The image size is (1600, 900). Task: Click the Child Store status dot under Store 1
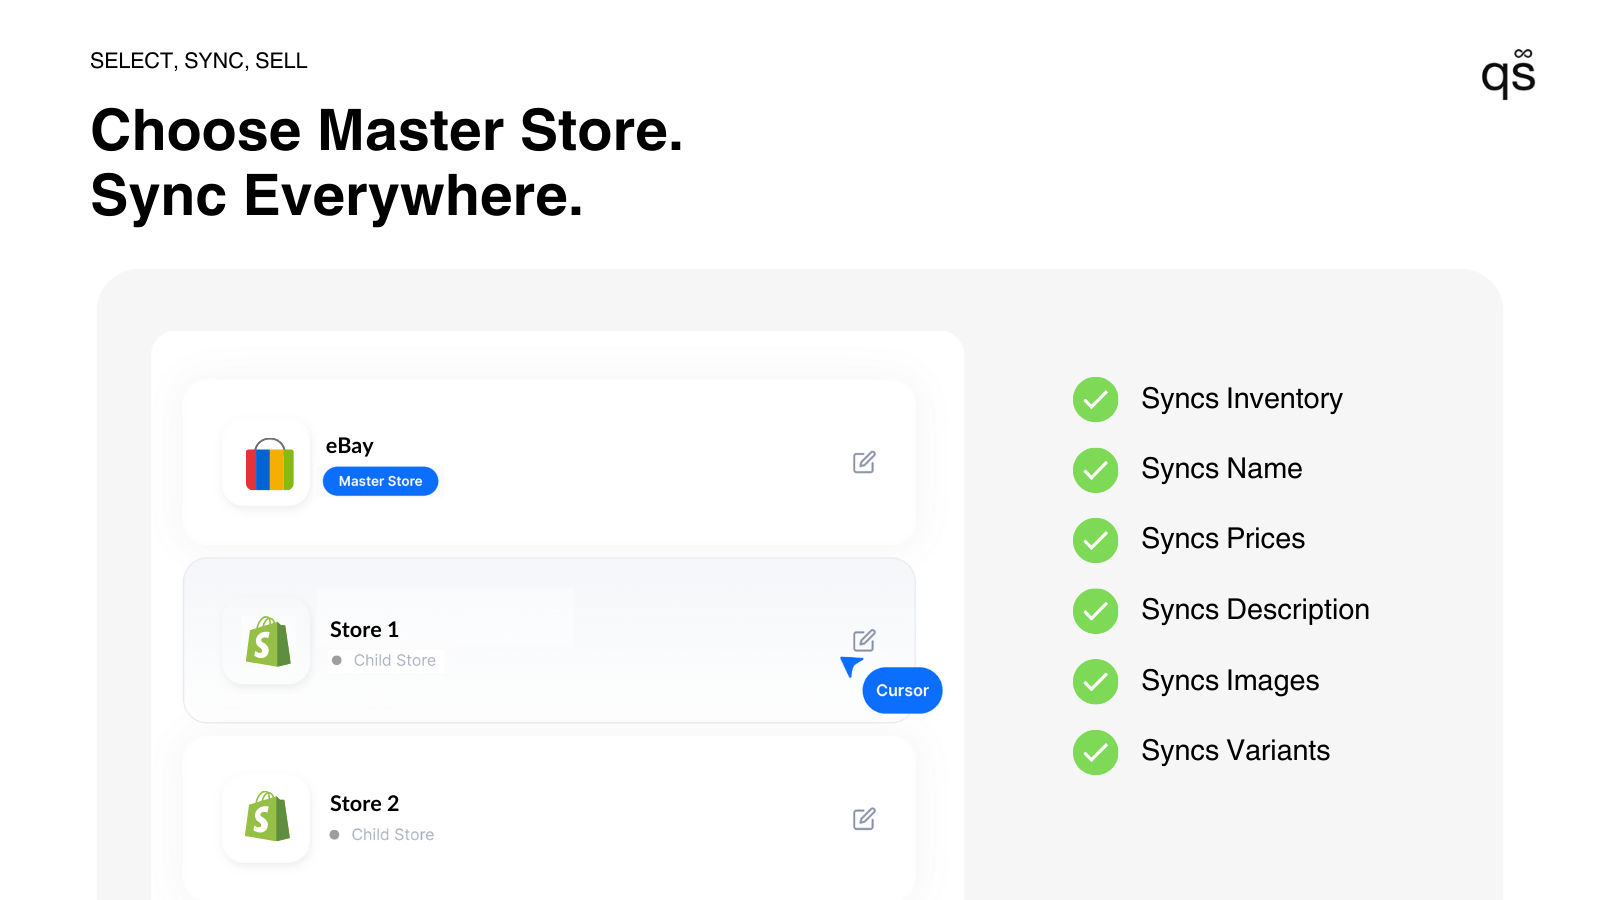[337, 660]
